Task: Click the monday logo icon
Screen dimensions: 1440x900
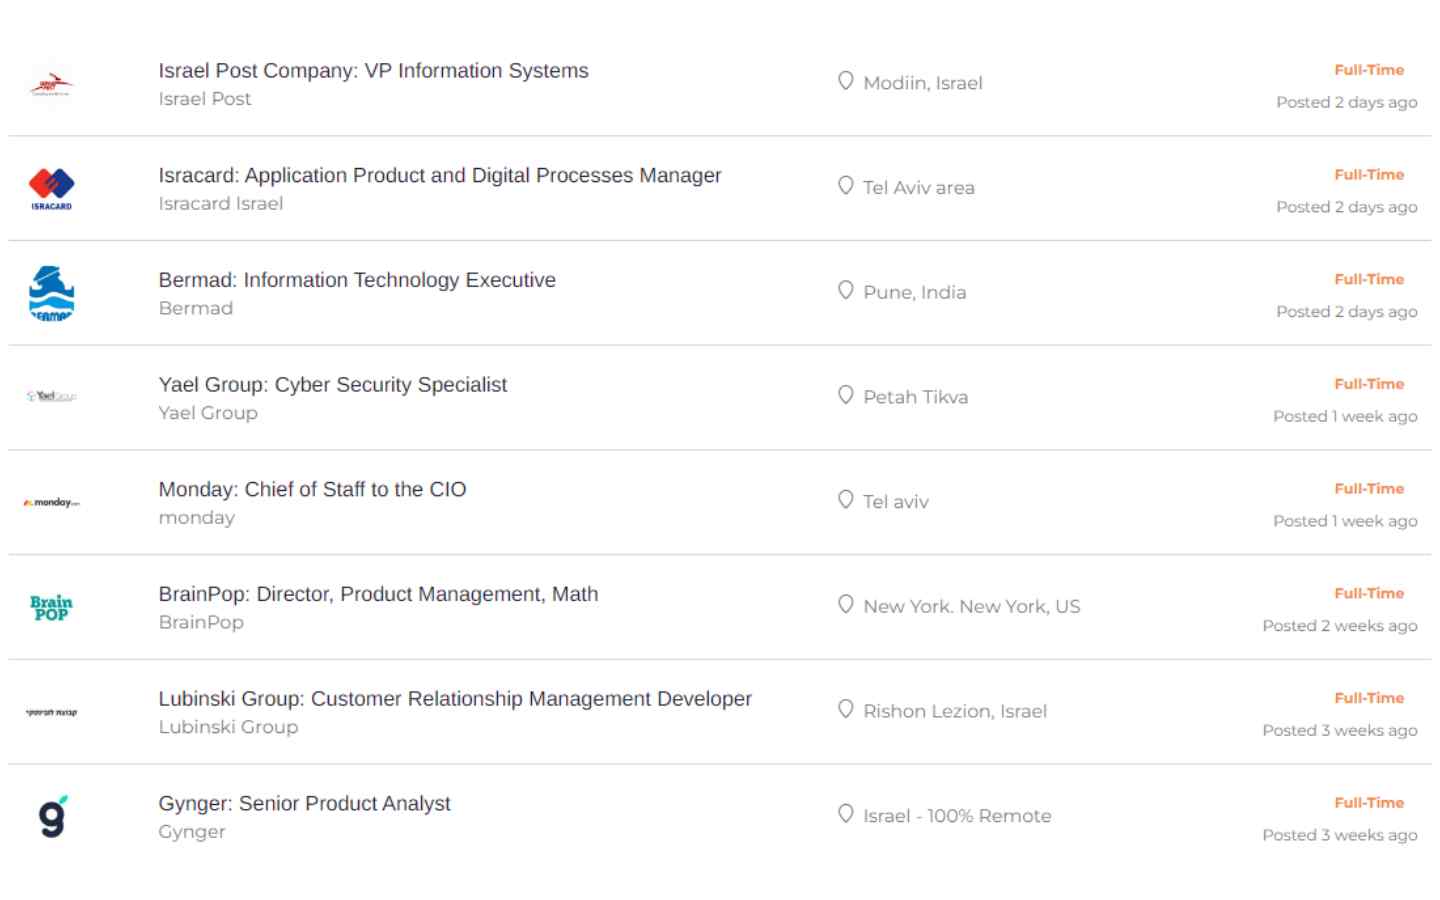Action: pyautogui.click(x=51, y=502)
